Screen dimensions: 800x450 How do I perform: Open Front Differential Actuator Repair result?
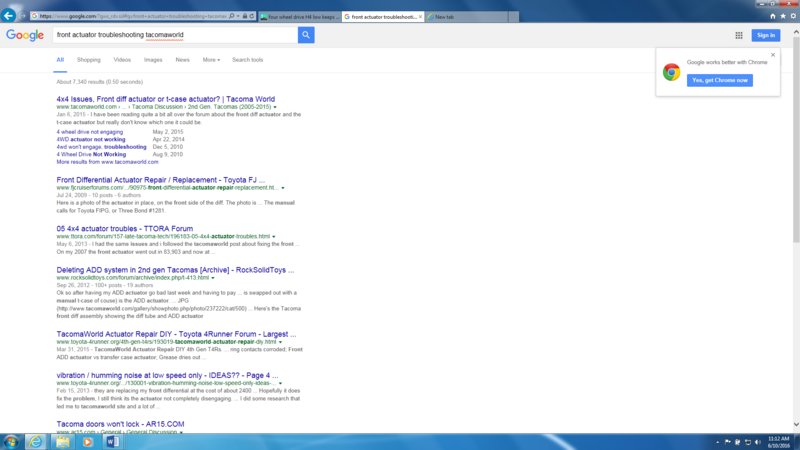161,180
